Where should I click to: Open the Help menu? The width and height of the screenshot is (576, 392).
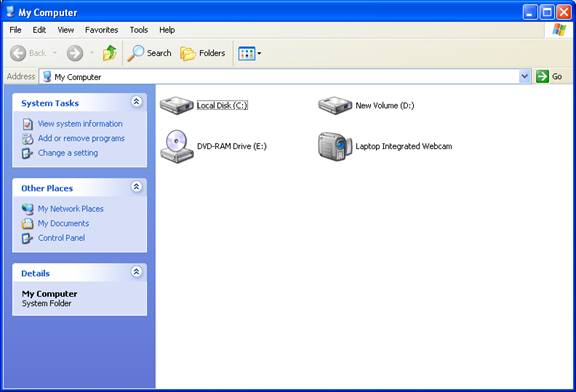167,30
